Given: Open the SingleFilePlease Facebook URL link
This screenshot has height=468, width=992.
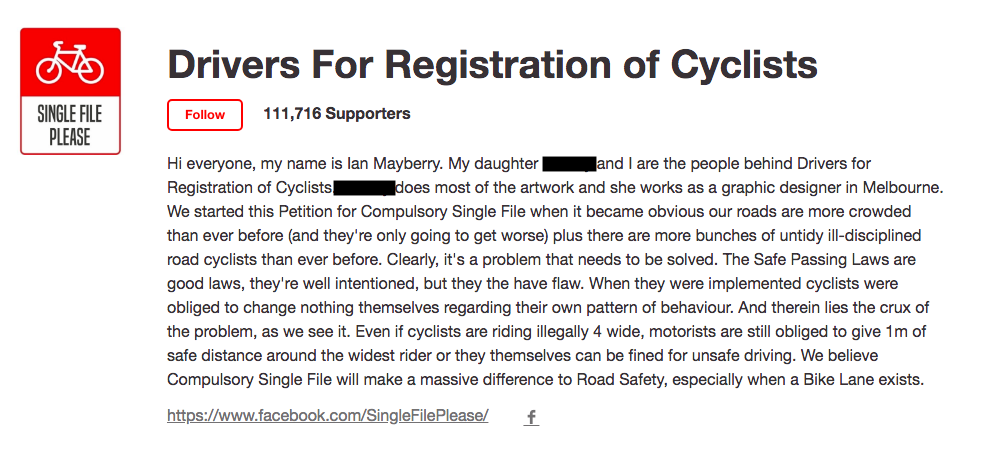Looking at the screenshot, I should click(x=327, y=415).
